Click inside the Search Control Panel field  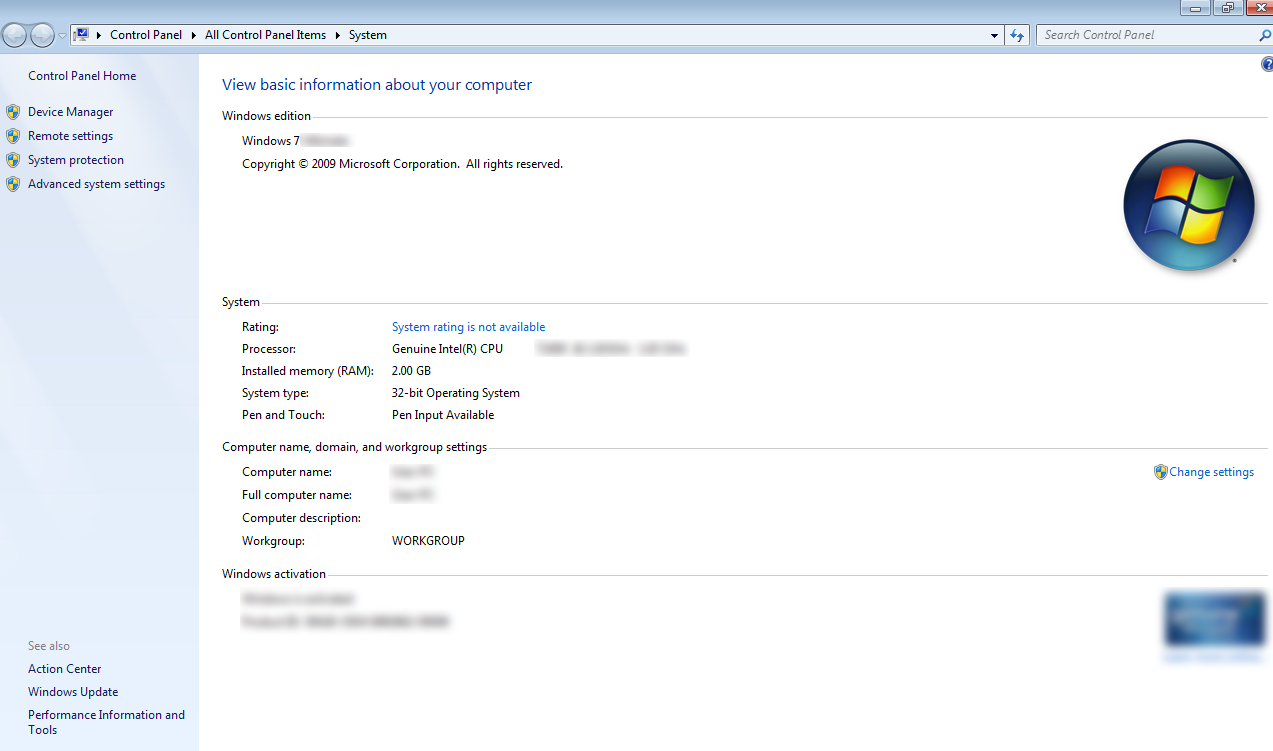coord(1140,34)
